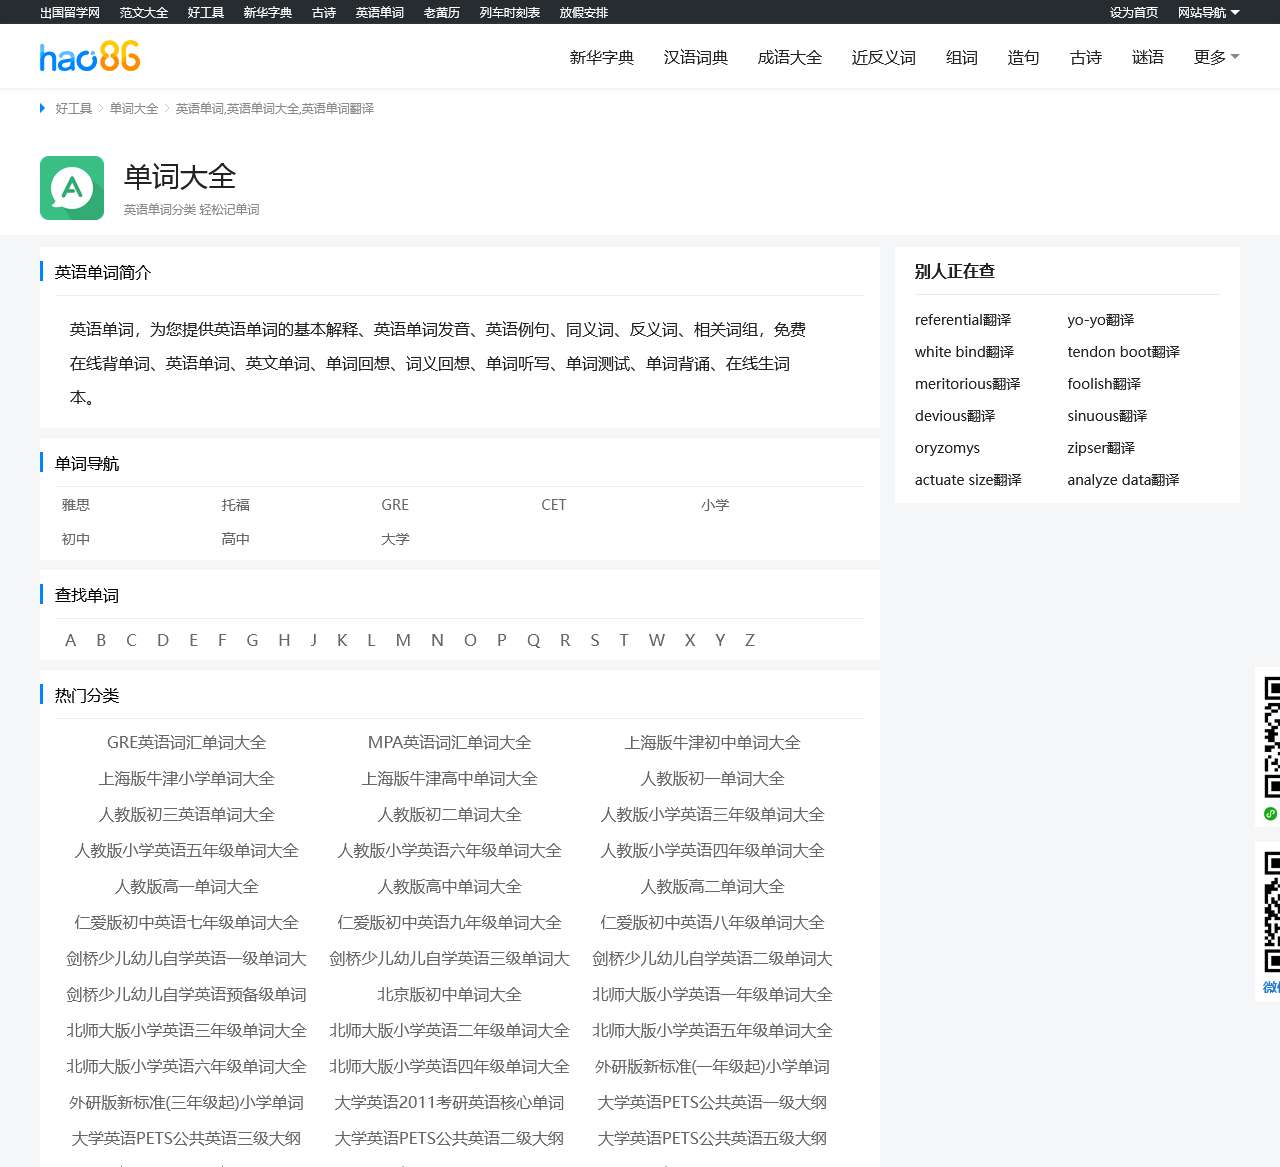Expand the 更多 dropdown in navigation
Screen dimensions: 1280x1167
click(1215, 58)
